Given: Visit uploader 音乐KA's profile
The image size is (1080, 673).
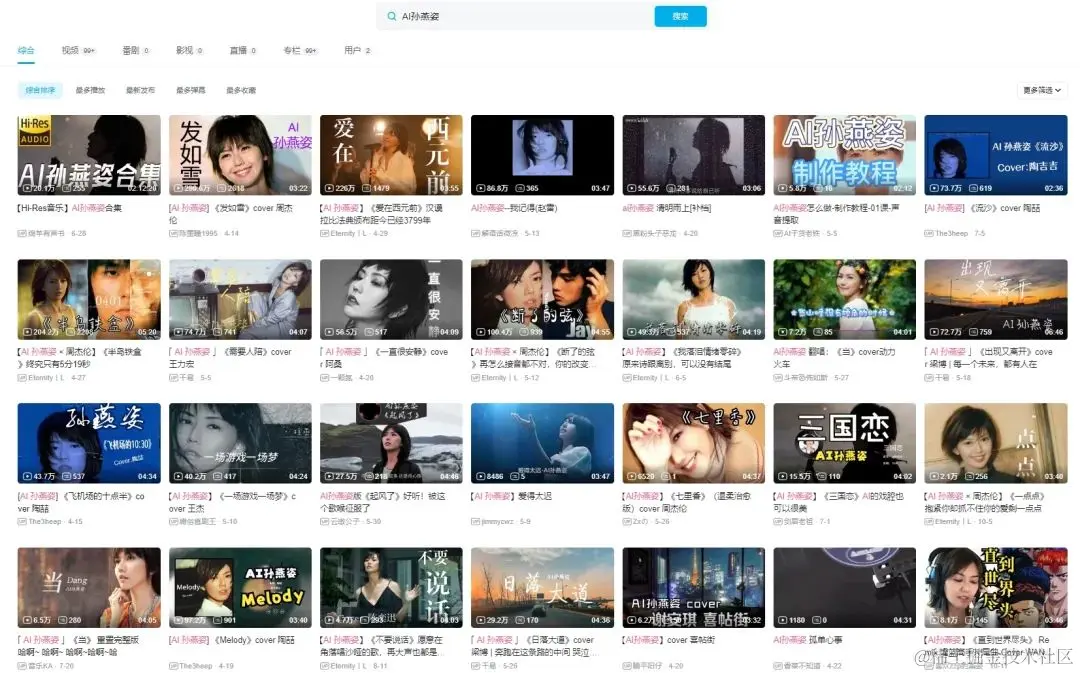Looking at the screenshot, I should click(x=41, y=666).
